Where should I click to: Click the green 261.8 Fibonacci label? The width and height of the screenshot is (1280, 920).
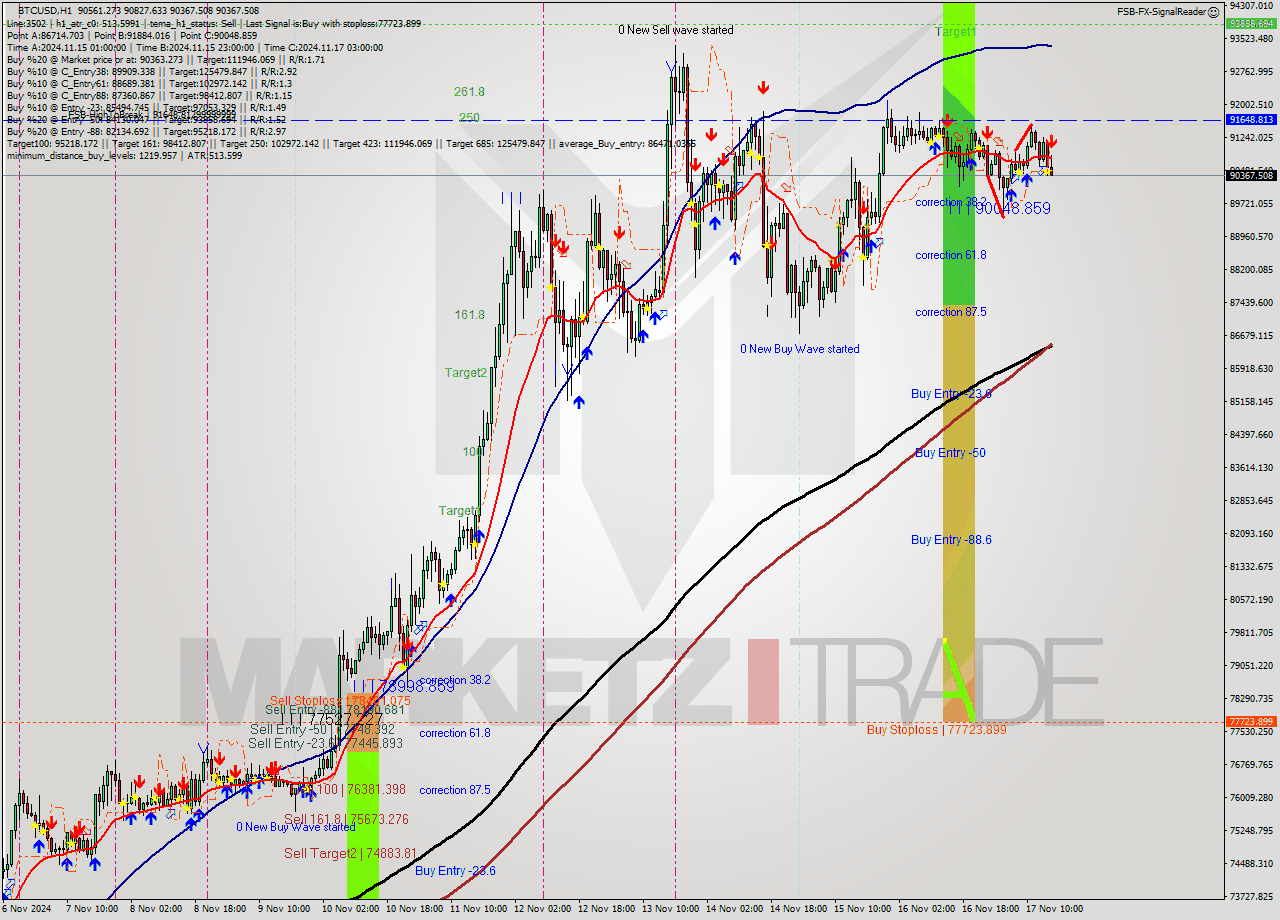click(x=469, y=92)
